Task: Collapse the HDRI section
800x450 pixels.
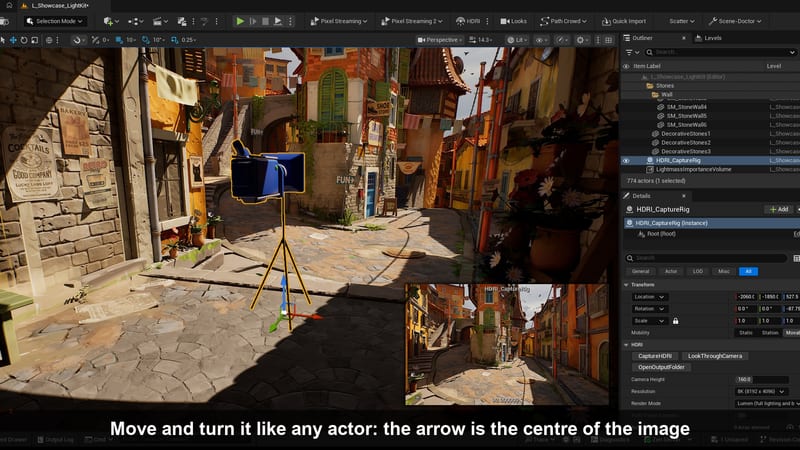Action: point(627,345)
